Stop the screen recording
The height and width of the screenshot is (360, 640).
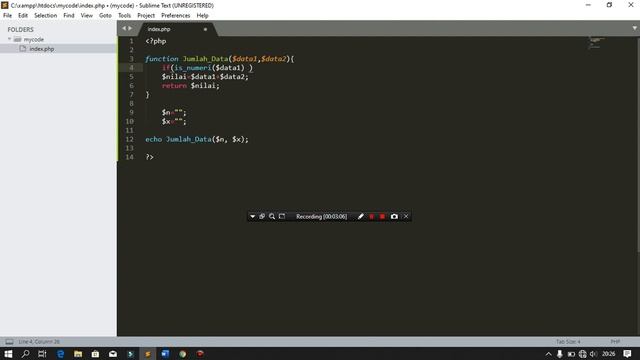tap(382, 216)
